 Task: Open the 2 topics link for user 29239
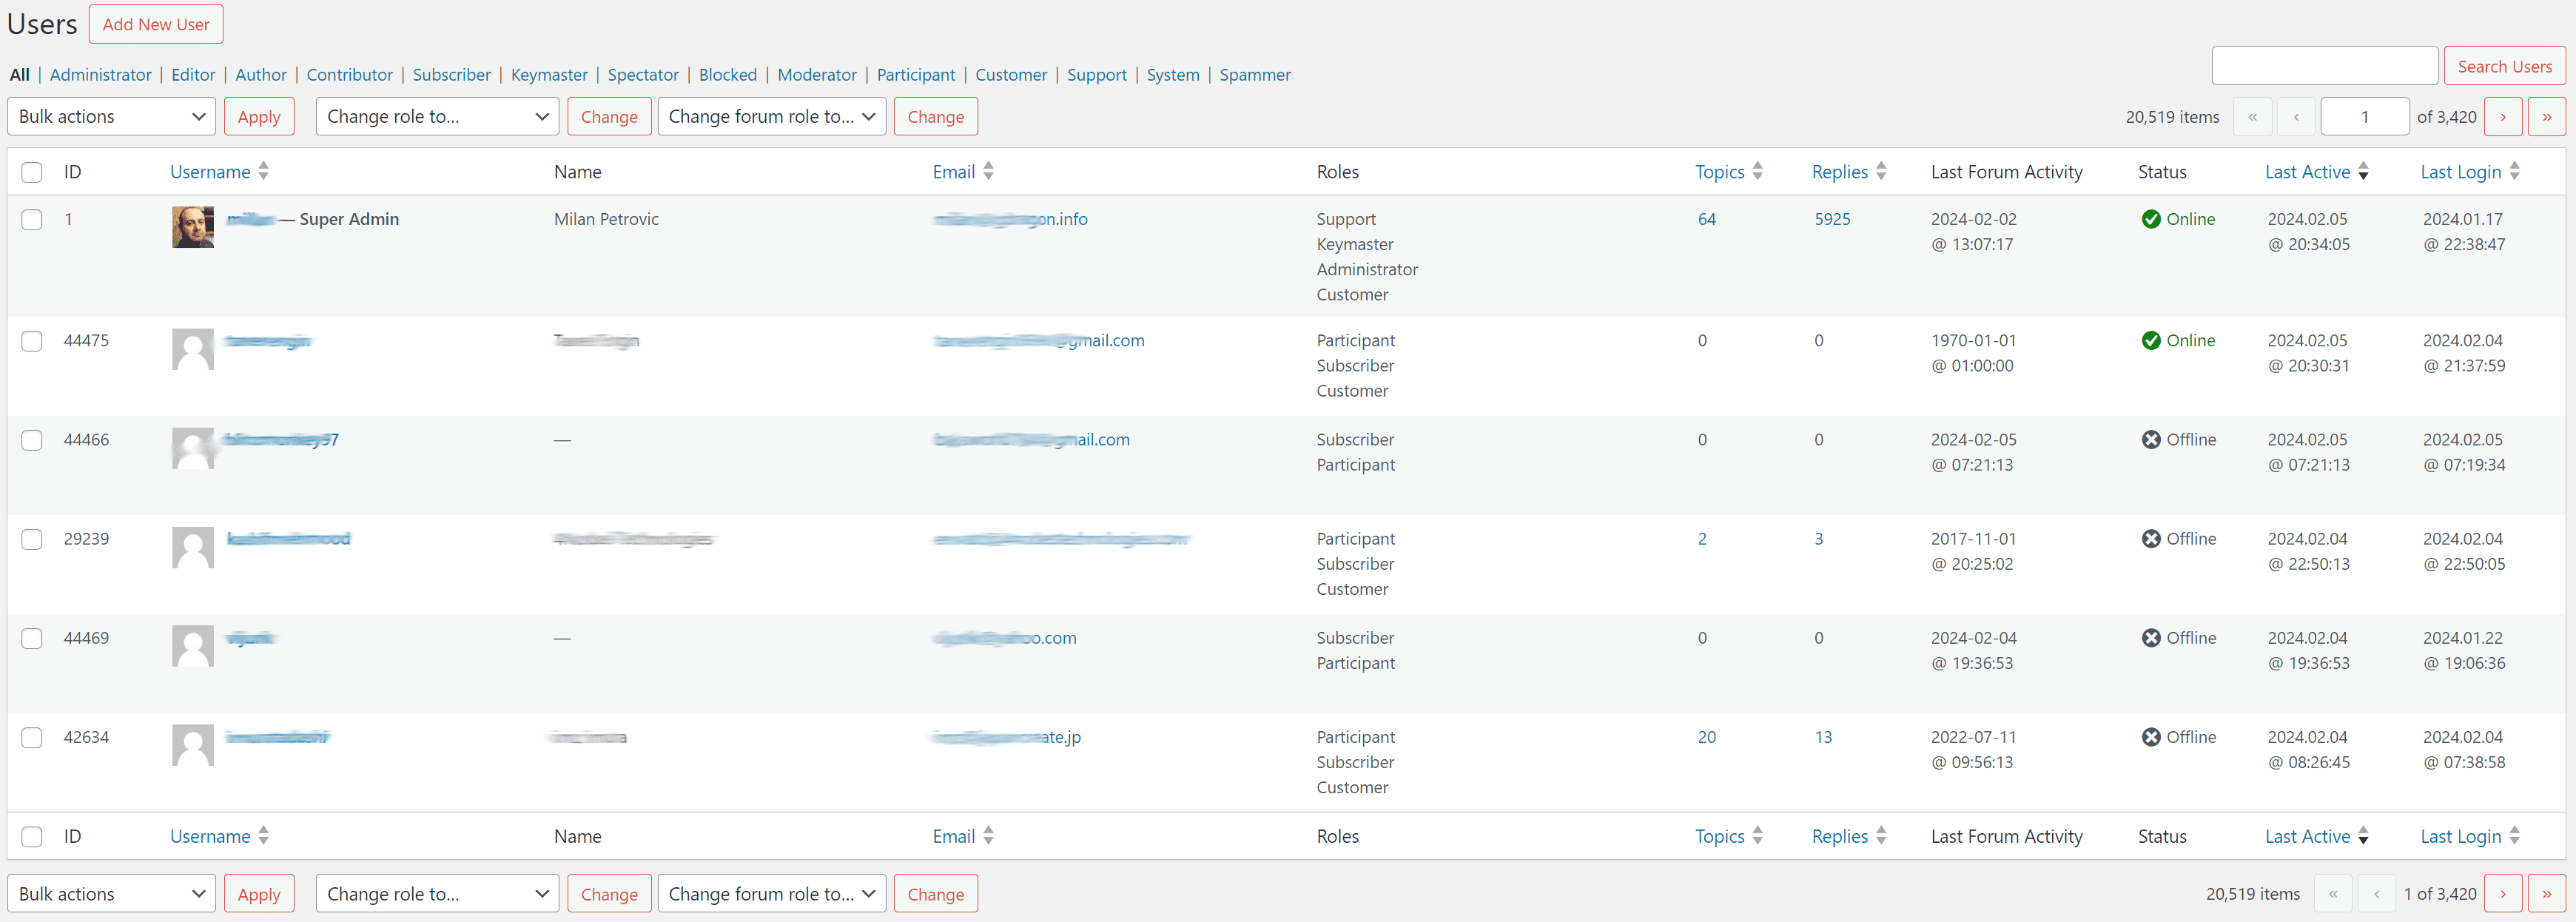pos(1702,539)
